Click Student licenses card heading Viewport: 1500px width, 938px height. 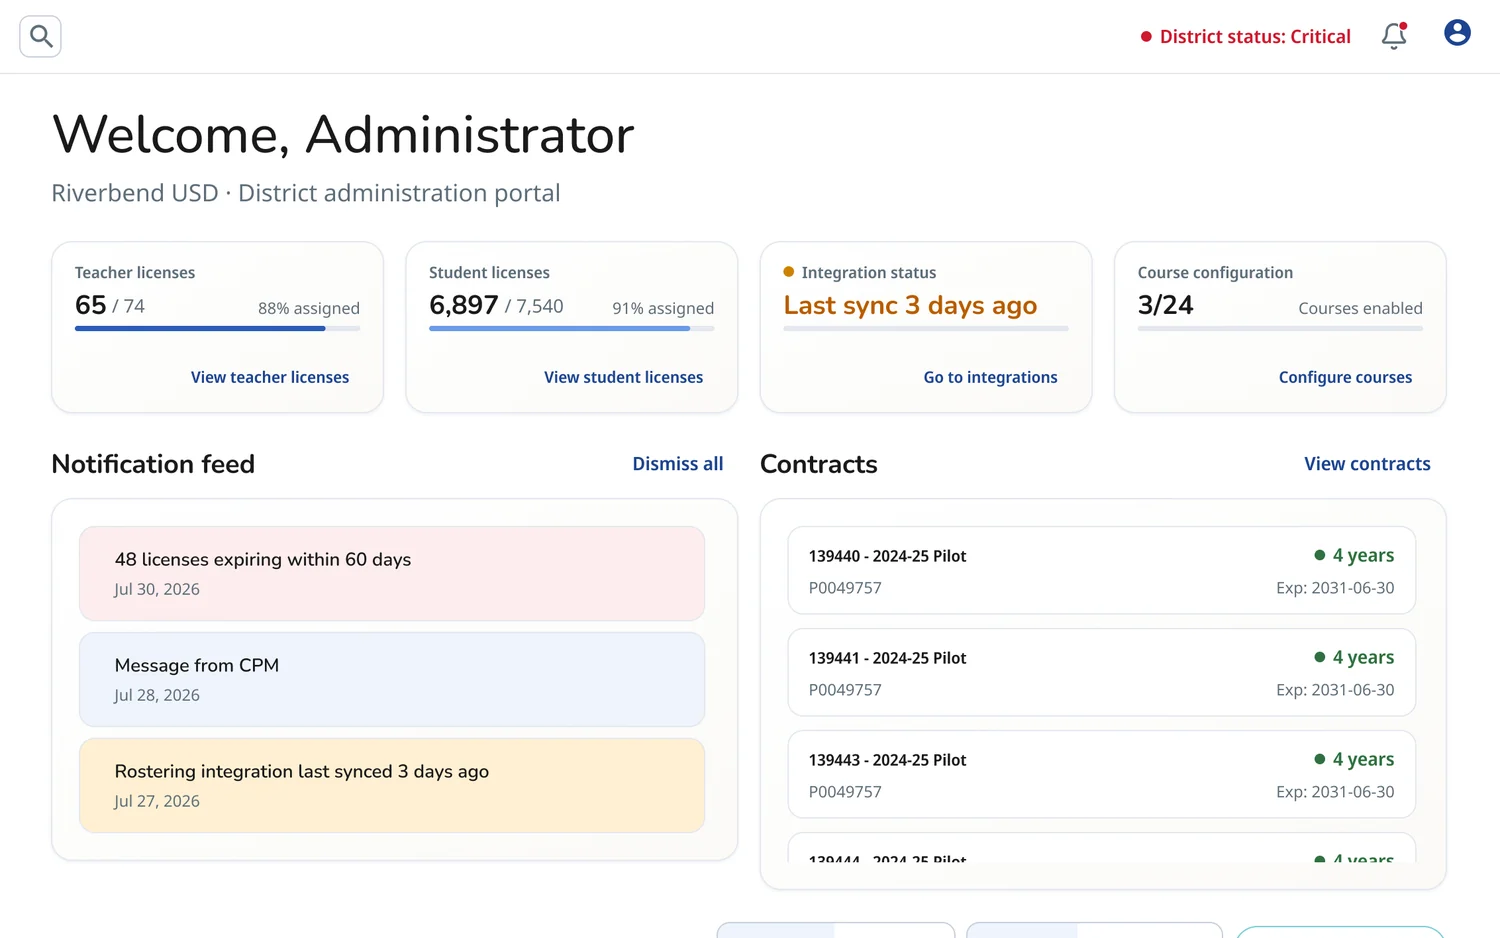click(x=489, y=273)
